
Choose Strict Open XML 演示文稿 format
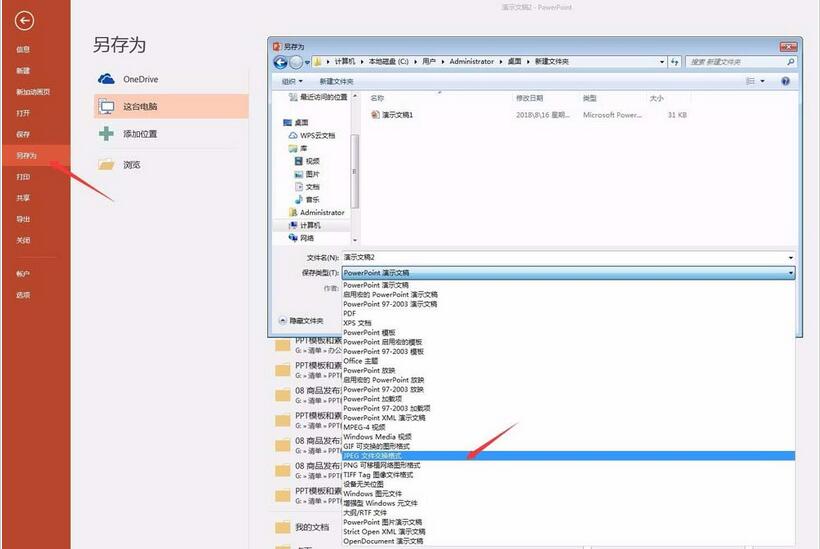point(384,531)
